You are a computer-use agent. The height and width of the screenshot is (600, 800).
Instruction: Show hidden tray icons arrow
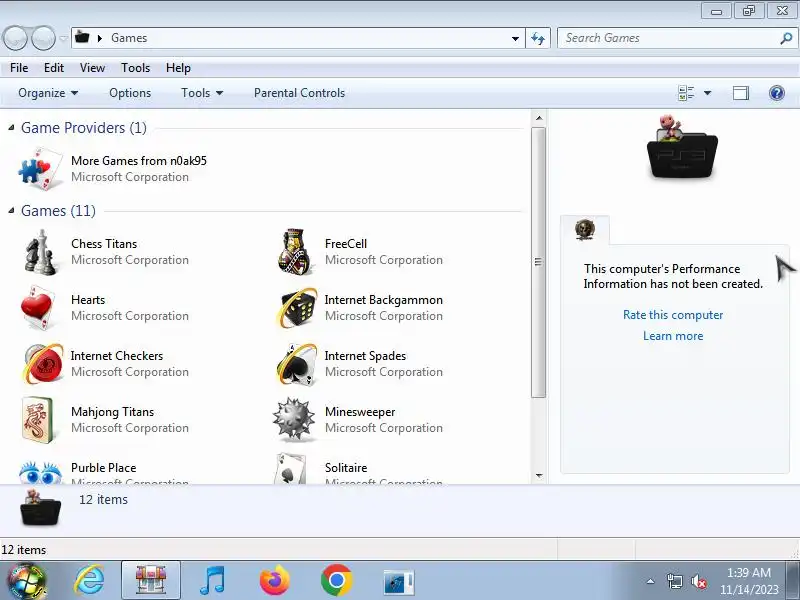pyautogui.click(x=651, y=581)
